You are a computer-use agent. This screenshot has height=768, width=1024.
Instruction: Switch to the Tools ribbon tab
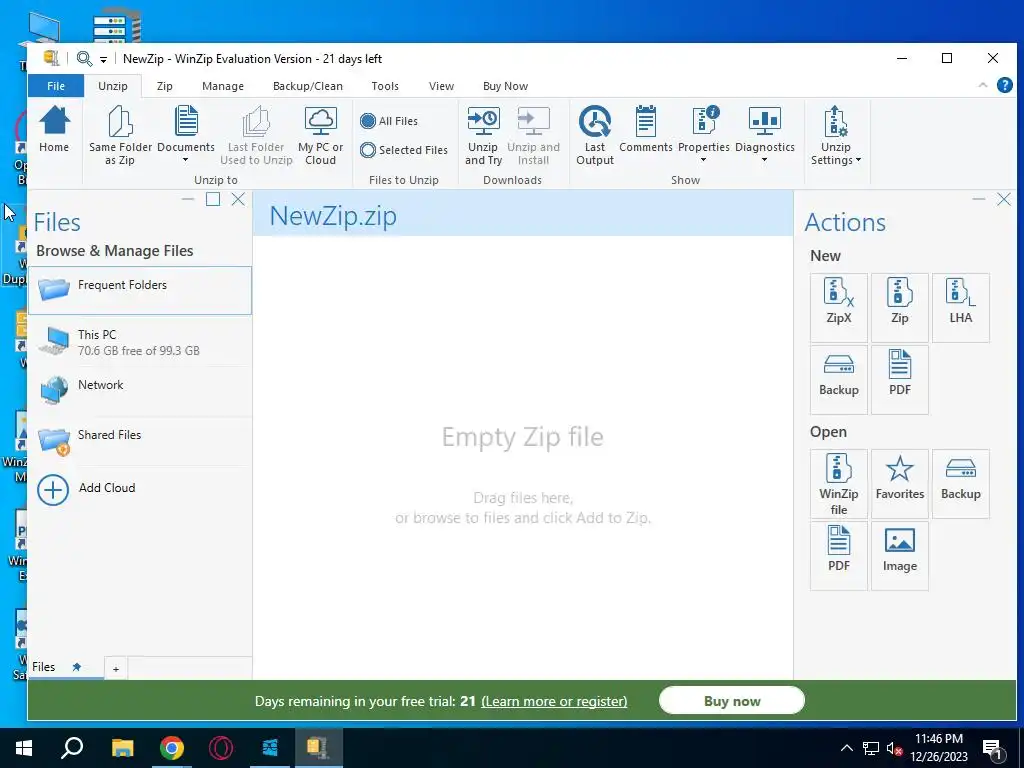385,86
